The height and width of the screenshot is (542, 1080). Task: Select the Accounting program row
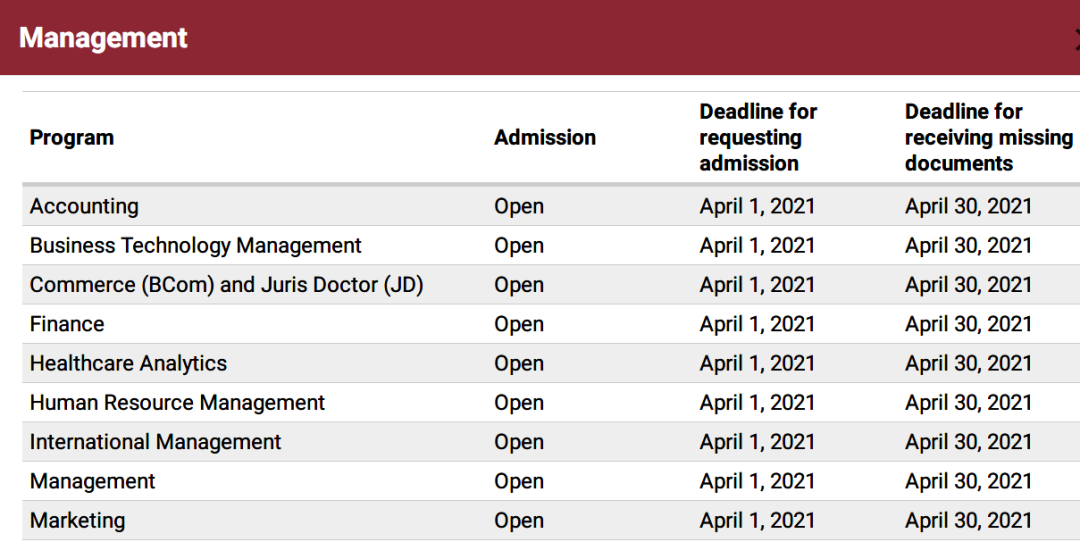coord(551,206)
